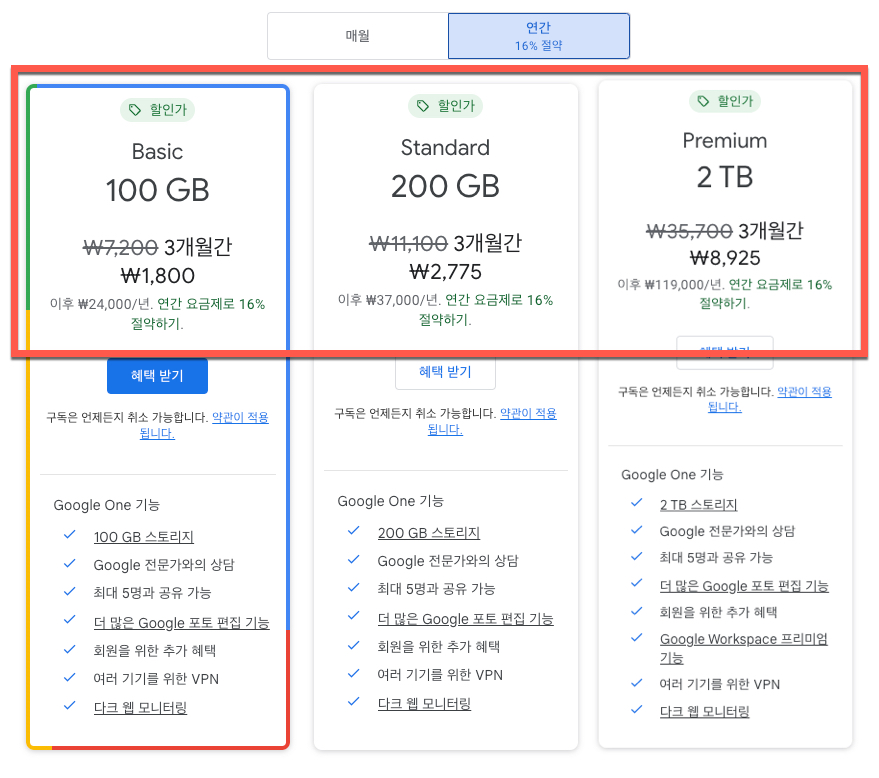The height and width of the screenshot is (778, 879).
Task: Click the 100 GB storage heading
Action: (x=158, y=189)
